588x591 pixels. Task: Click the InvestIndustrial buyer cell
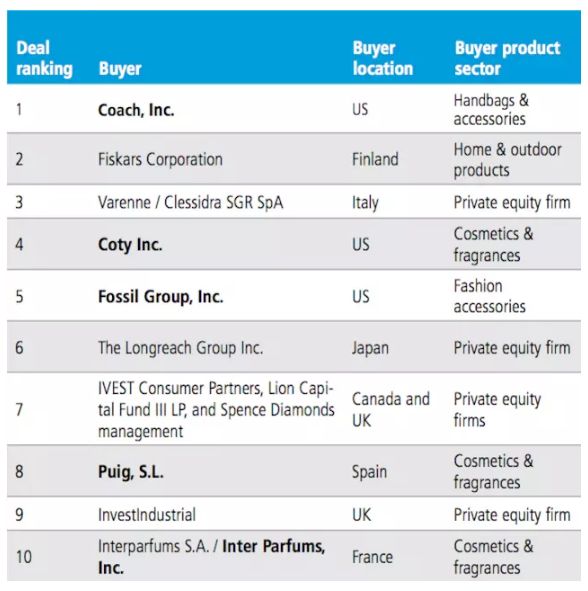pyautogui.click(x=147, y=515)
